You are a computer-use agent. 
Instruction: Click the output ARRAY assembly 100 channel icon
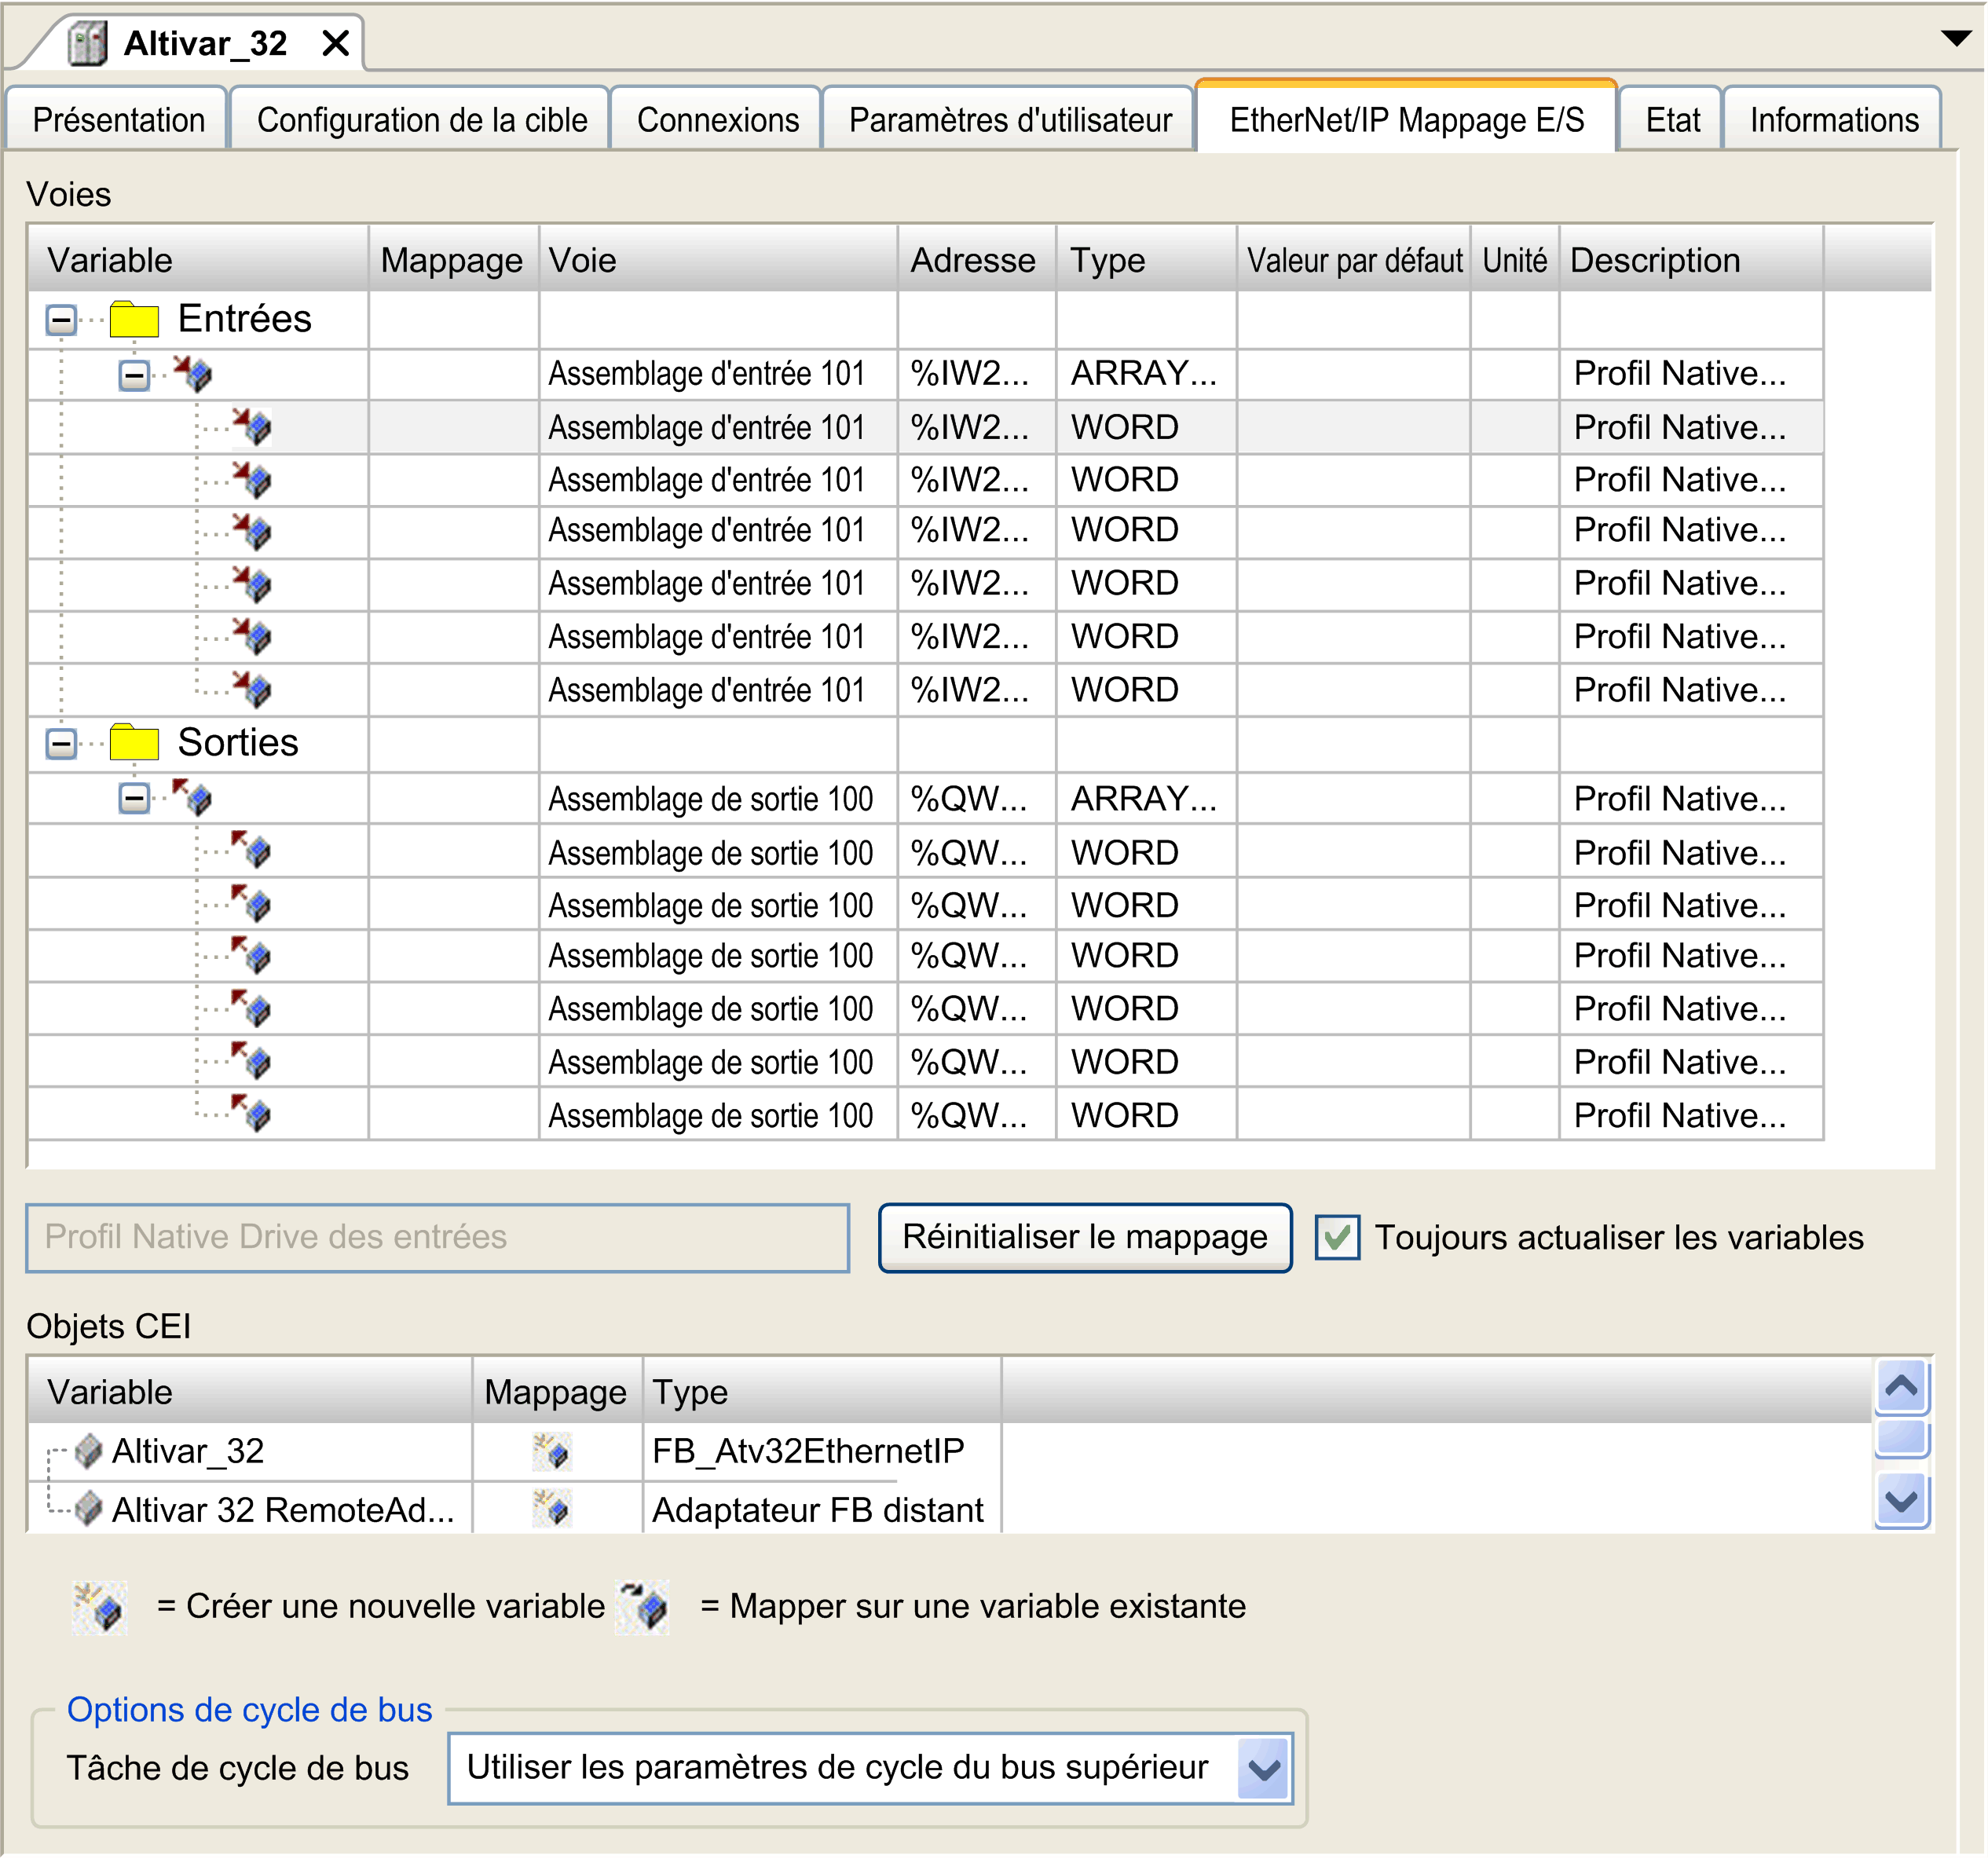[192, 798]
